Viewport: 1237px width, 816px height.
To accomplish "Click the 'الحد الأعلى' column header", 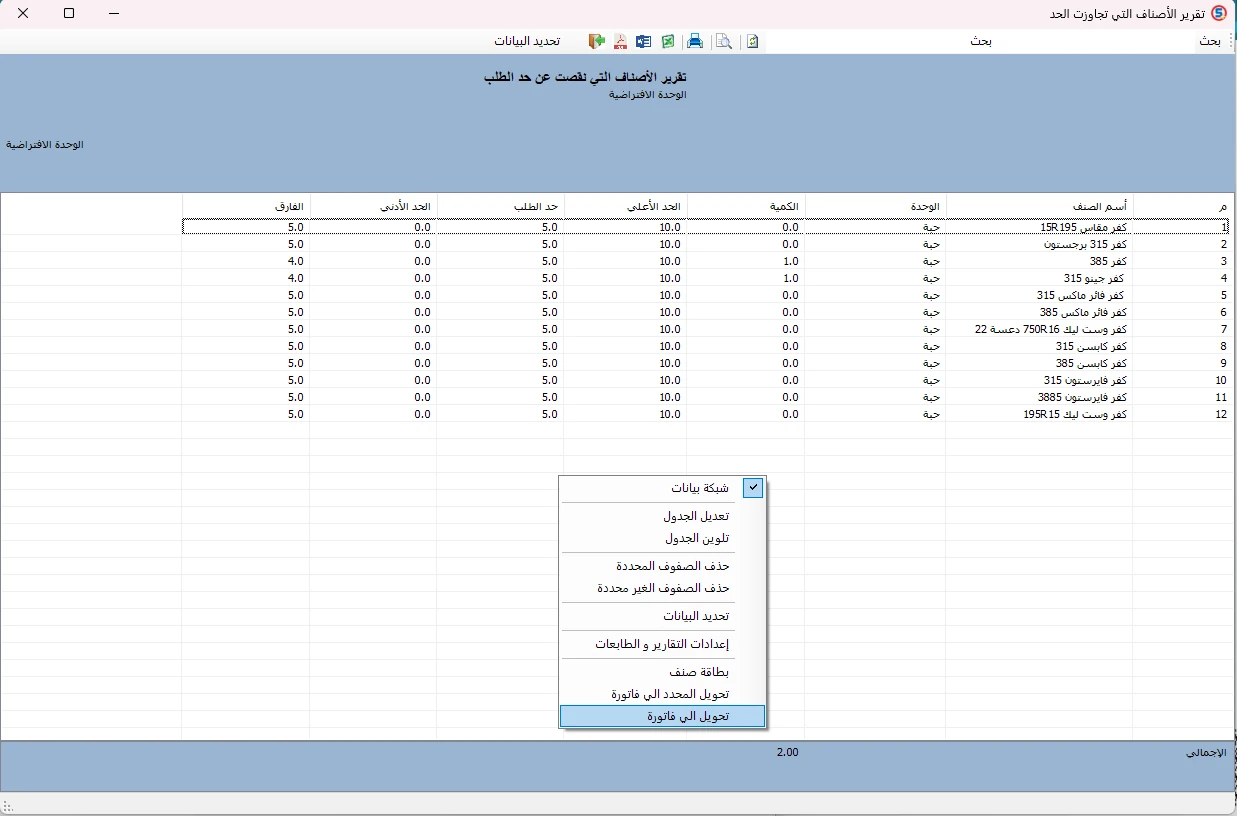I will tap(626, 205).
